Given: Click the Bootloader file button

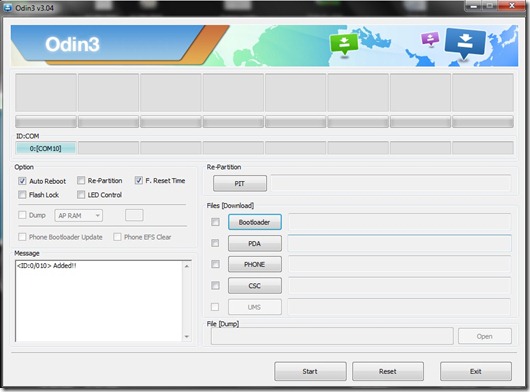Looking at the screenshot, I should point(255,222).
